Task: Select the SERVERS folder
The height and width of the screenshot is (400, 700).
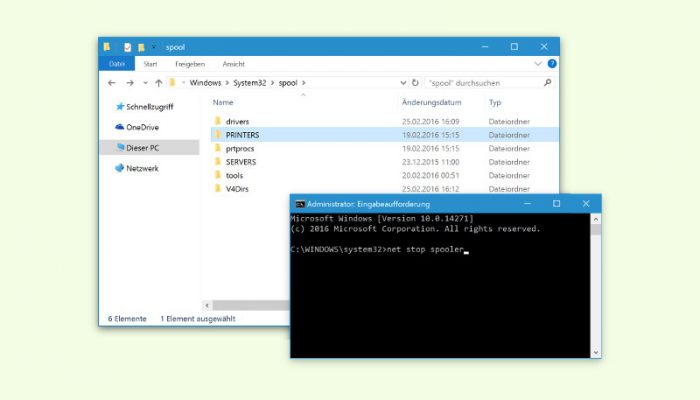Action: (x=241, y=162)
